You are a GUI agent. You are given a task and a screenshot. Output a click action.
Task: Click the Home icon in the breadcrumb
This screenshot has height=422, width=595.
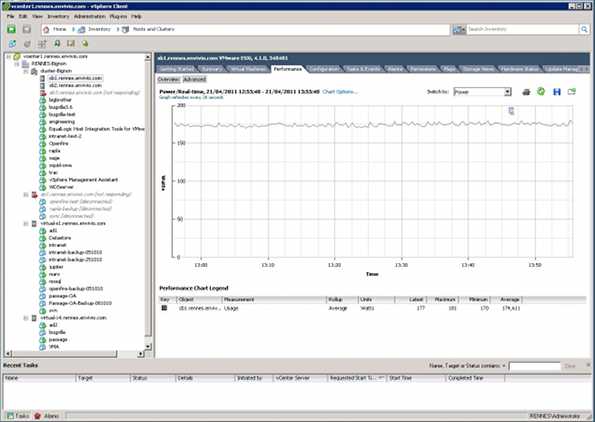(46, 29)
